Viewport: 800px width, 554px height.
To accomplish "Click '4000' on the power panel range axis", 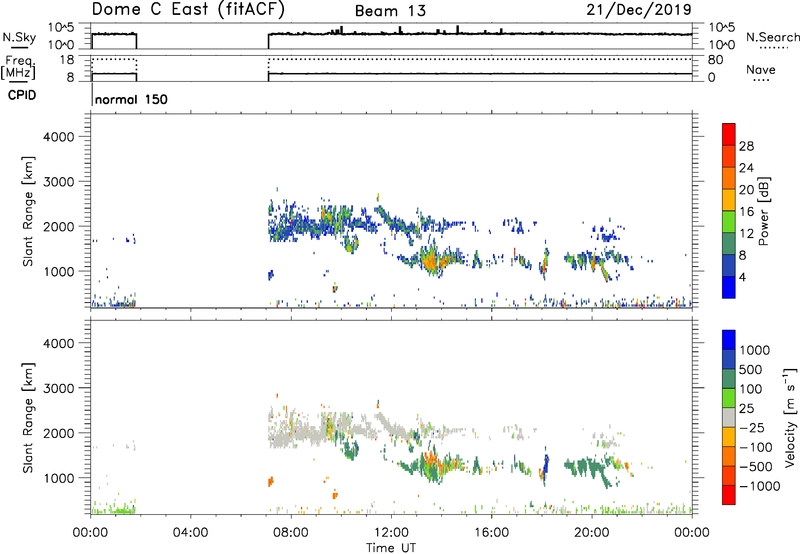I will (59, 137).
